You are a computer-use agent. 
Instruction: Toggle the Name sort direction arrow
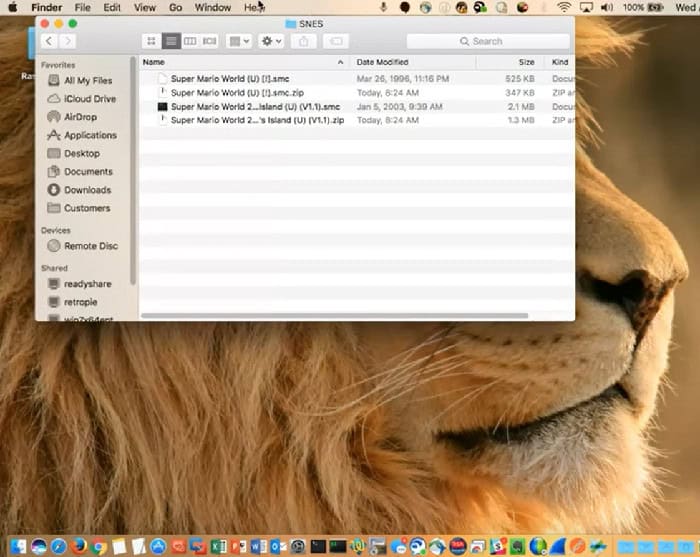[x=340, y=62]
